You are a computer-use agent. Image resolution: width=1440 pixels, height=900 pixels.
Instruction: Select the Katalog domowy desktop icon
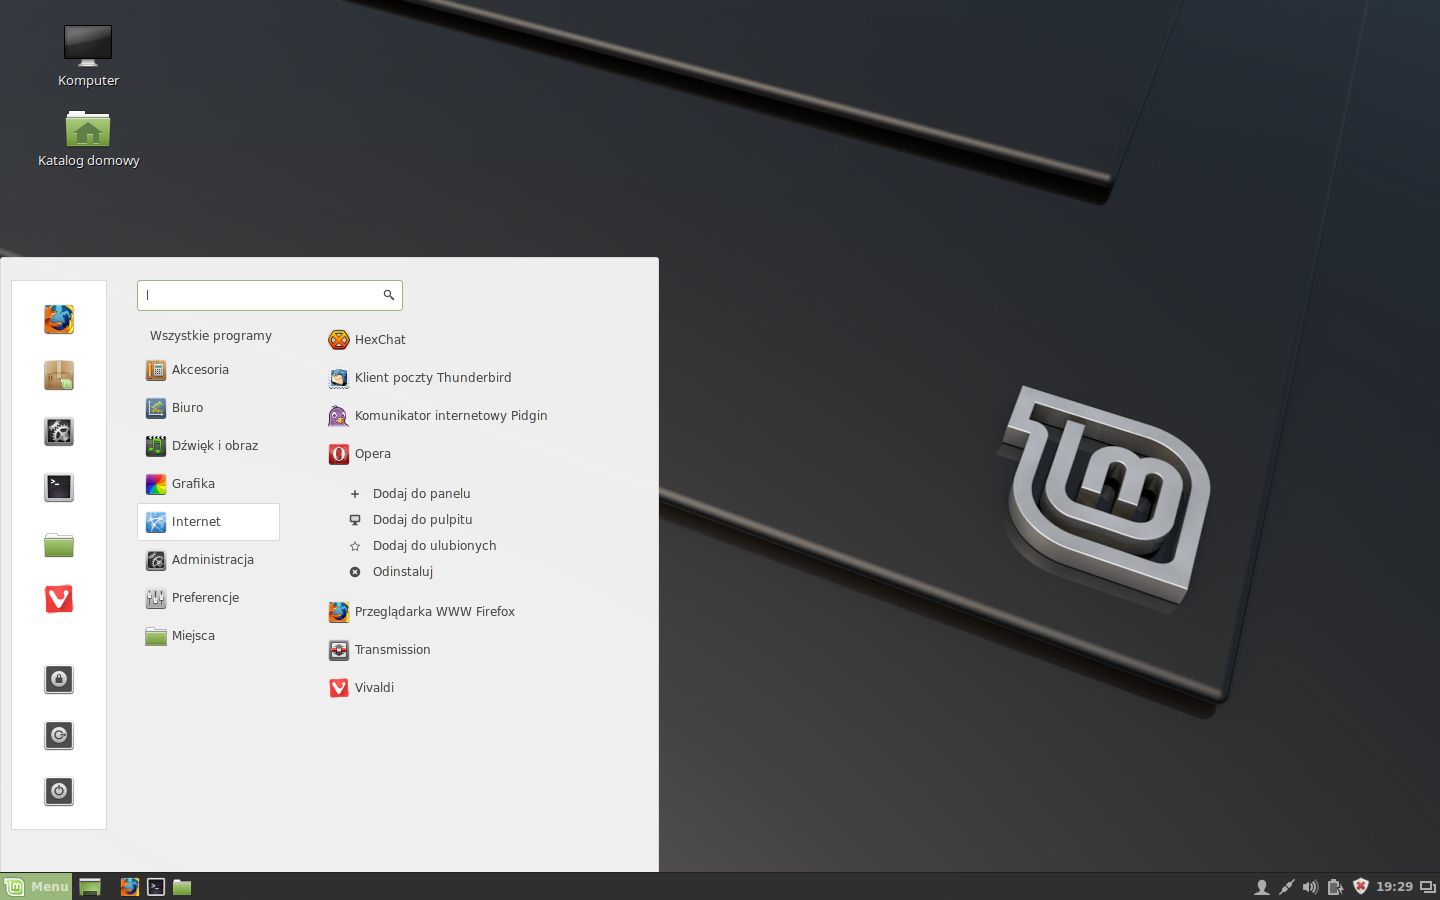pyautogui.click(x=88, y=138)
